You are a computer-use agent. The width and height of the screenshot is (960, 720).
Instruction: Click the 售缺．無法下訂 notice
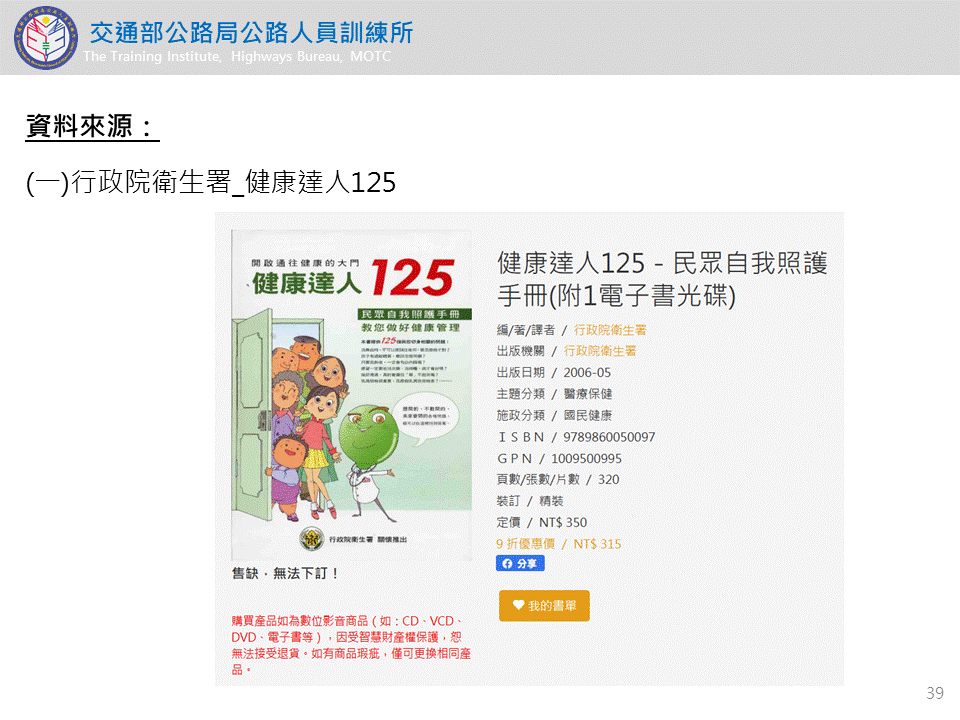pos(285,574)
